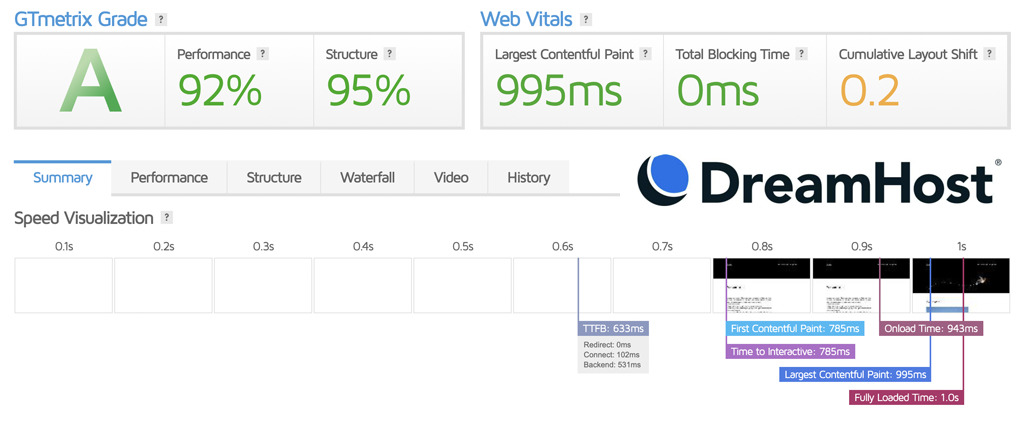Click help icon beside Largest Contentful Paint
The width and height of the screenshot is (1024, 421).
point(646,54)
